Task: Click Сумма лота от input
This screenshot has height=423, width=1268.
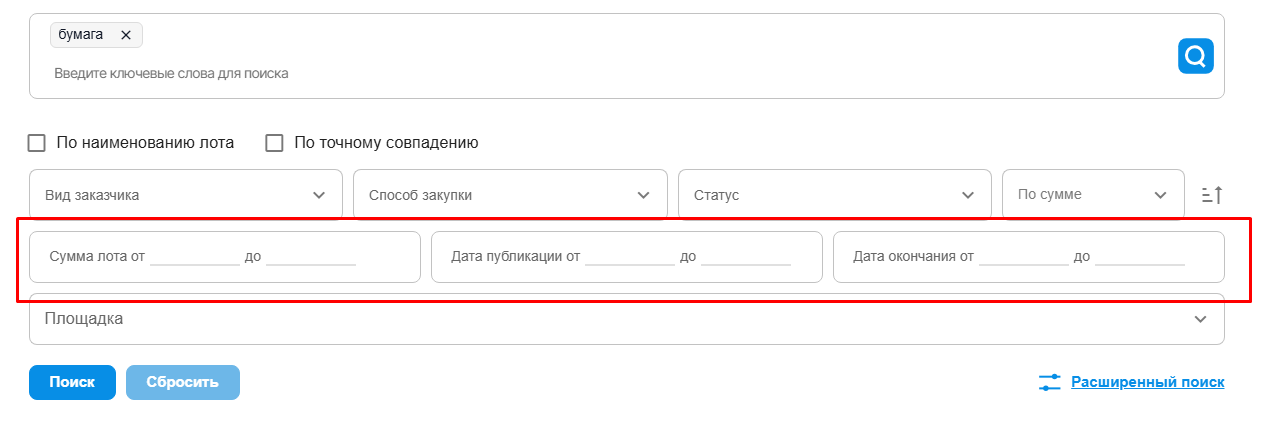Action: click(195, 256)
